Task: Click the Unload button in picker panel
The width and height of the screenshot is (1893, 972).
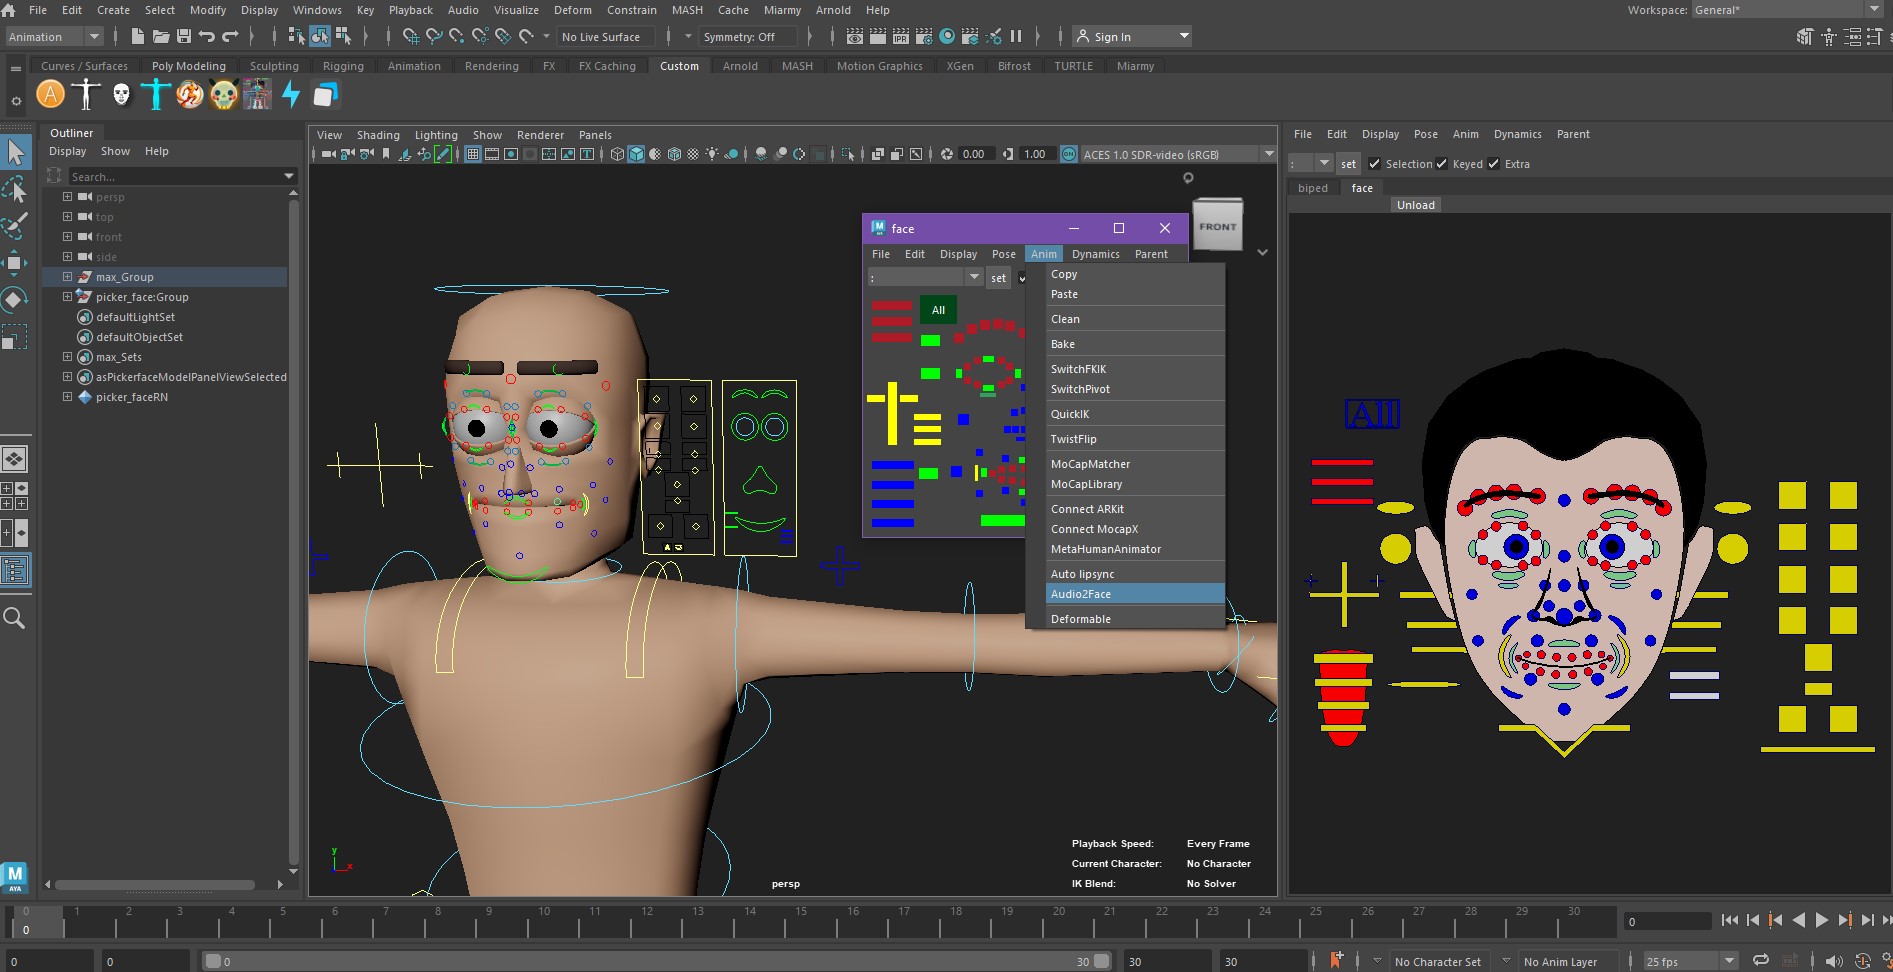Action: coord(1415,205)
